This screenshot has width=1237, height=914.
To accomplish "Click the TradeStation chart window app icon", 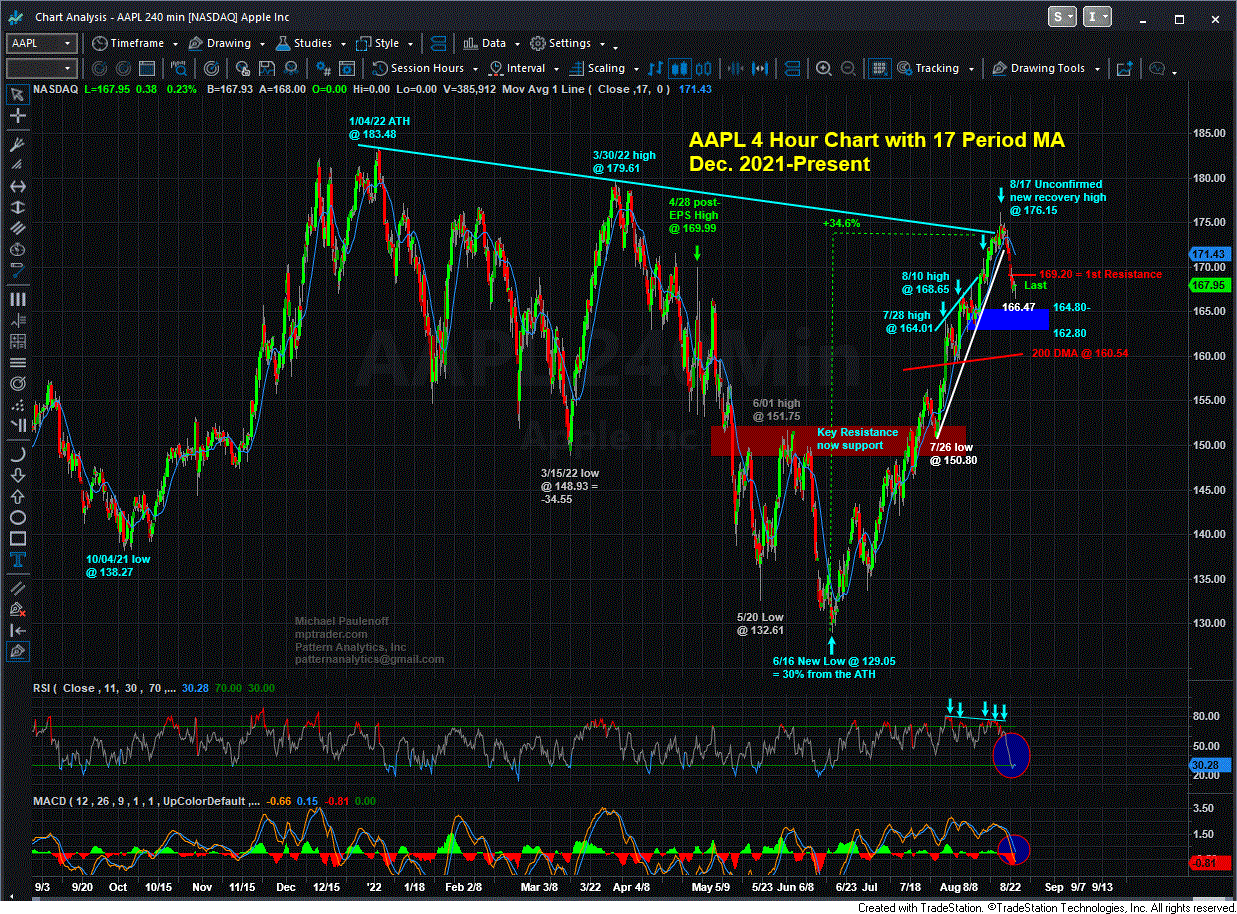I will [x=17, y=16].
